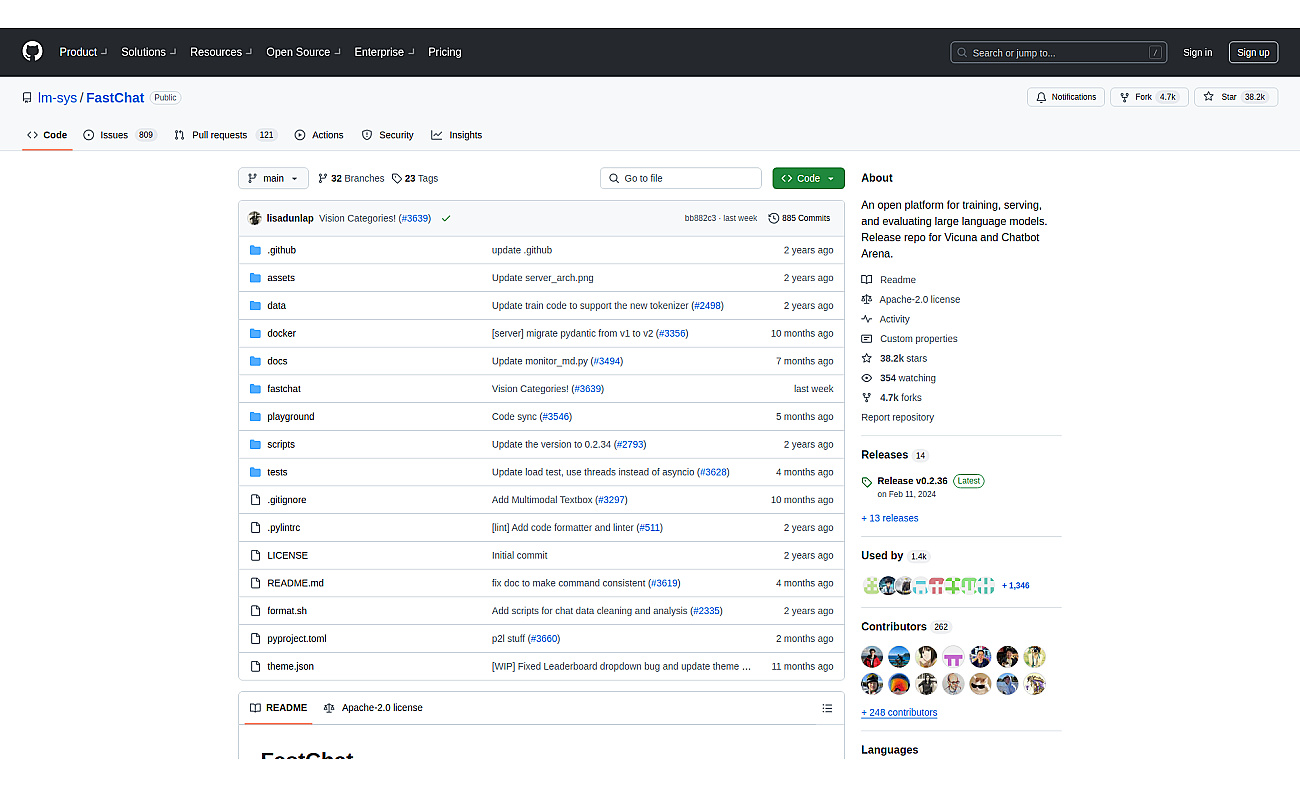Open the .github folder
Image resolution: width=1300 pixels, height=788 pixels.
coord(281,250)
